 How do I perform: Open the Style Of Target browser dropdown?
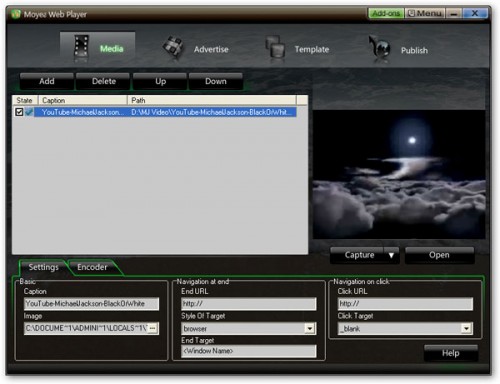310,329
